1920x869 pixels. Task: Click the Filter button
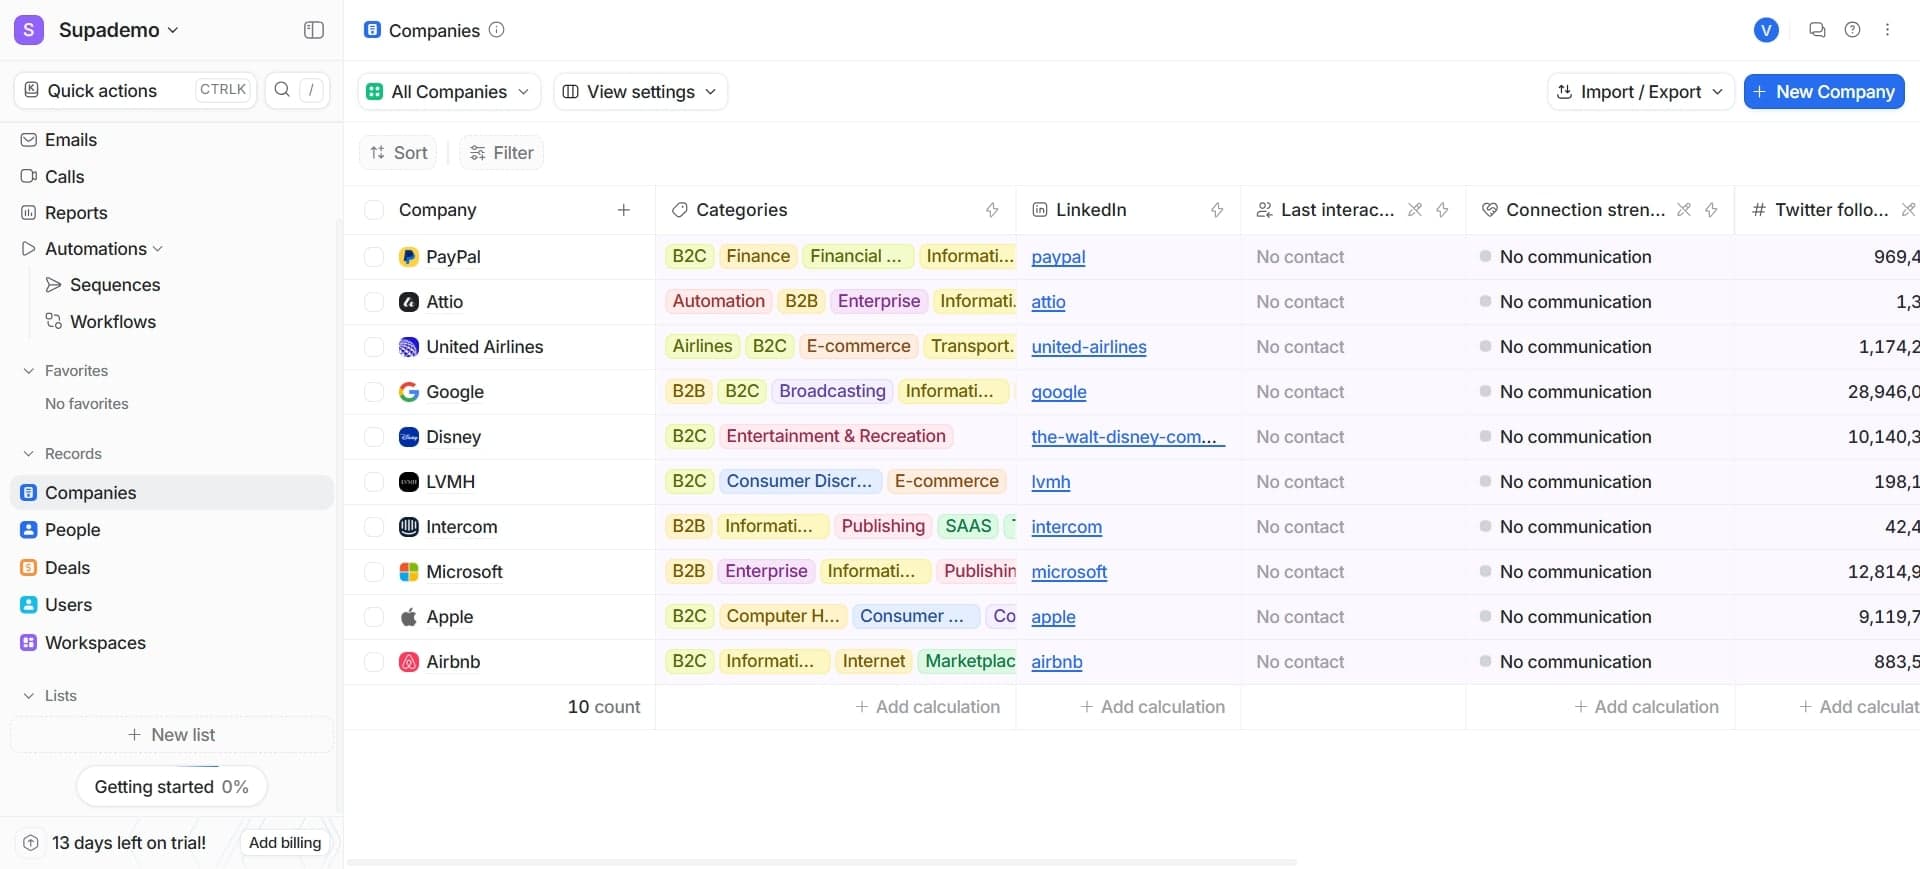501,153
